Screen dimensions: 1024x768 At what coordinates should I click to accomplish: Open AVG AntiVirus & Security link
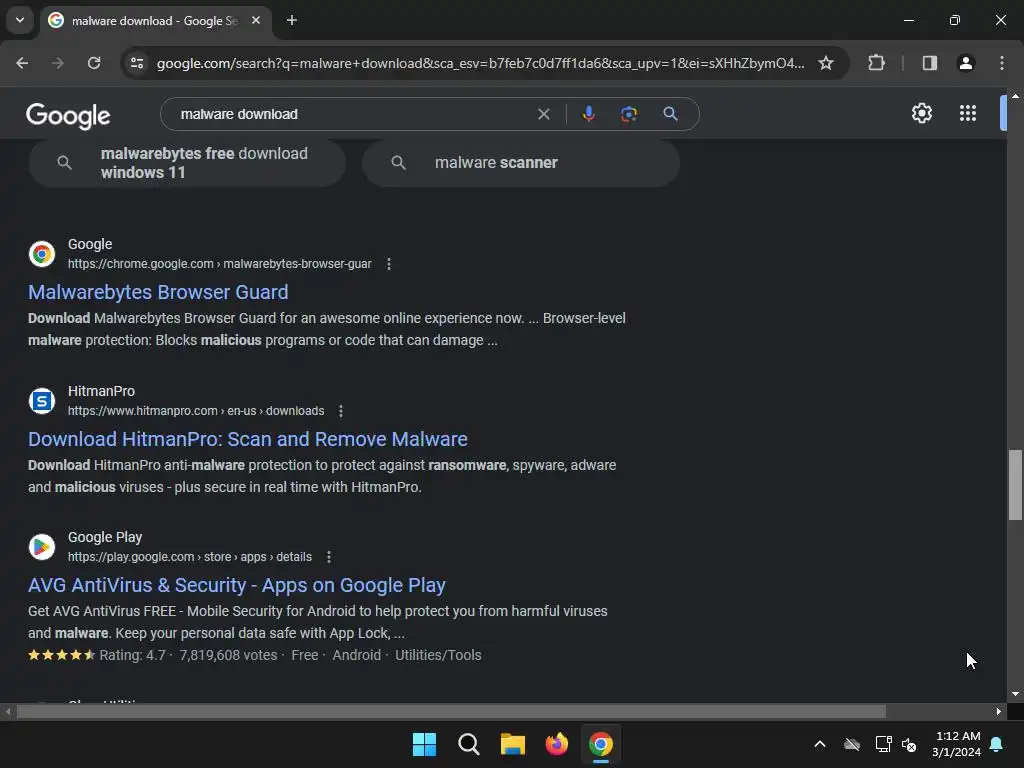236,585
